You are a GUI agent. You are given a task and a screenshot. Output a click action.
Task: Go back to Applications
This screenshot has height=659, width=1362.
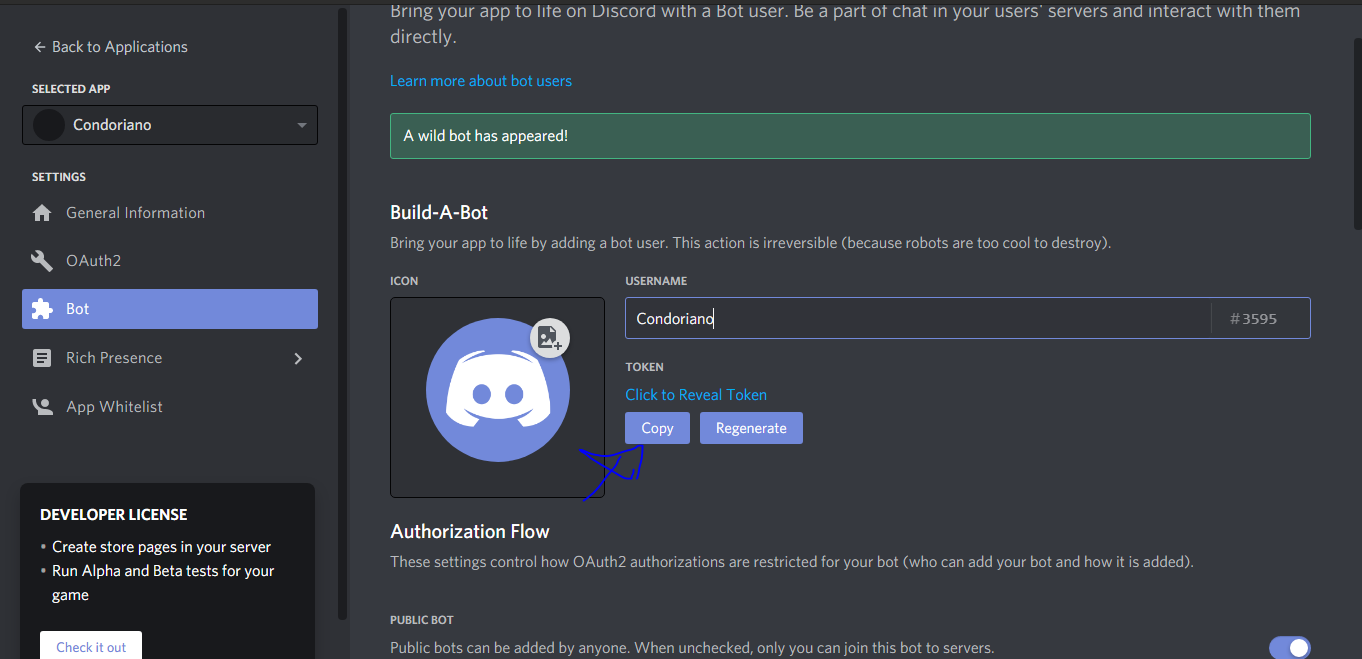point(110,47)
